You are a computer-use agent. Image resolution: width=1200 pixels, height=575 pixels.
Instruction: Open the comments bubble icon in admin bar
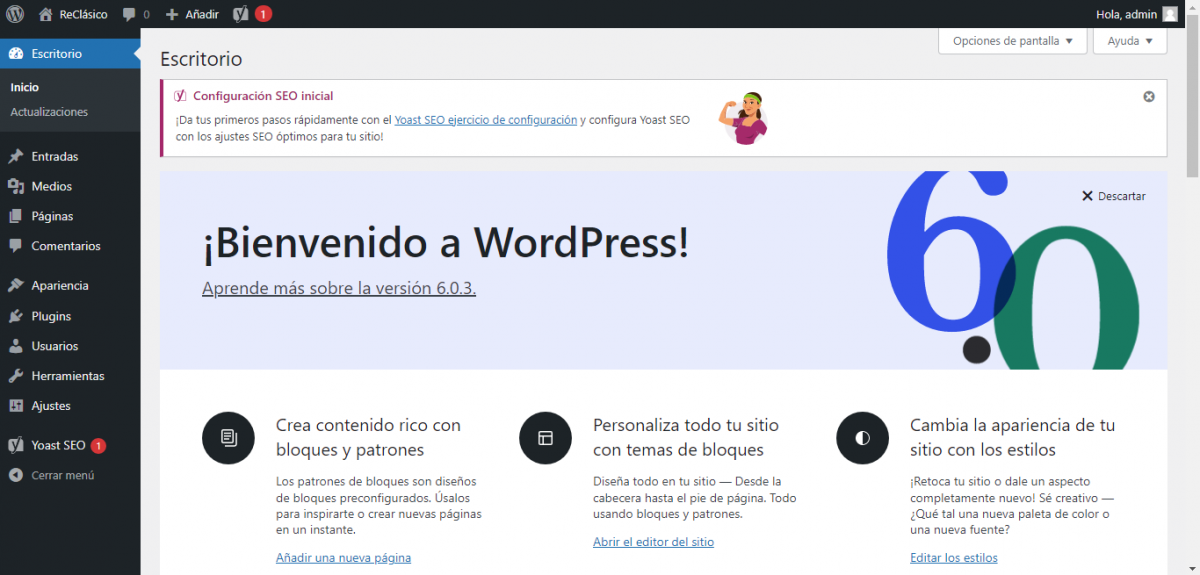coord(129,14)
